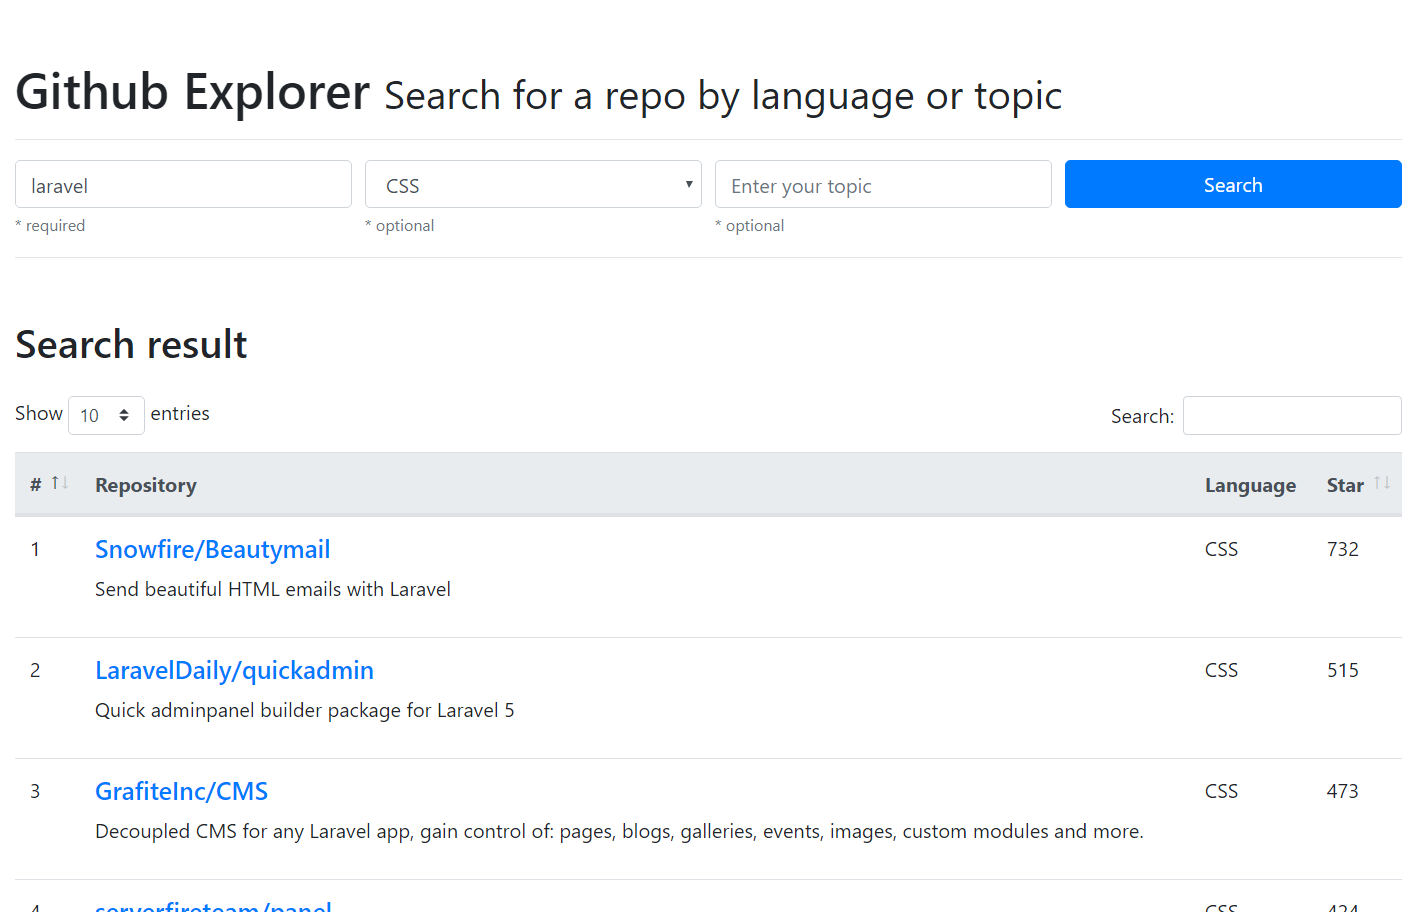Screen dimensions: 1416x912
Task: Click CSS language cell of Snowfire/Beautymail row
Action: click(1221, 549)
